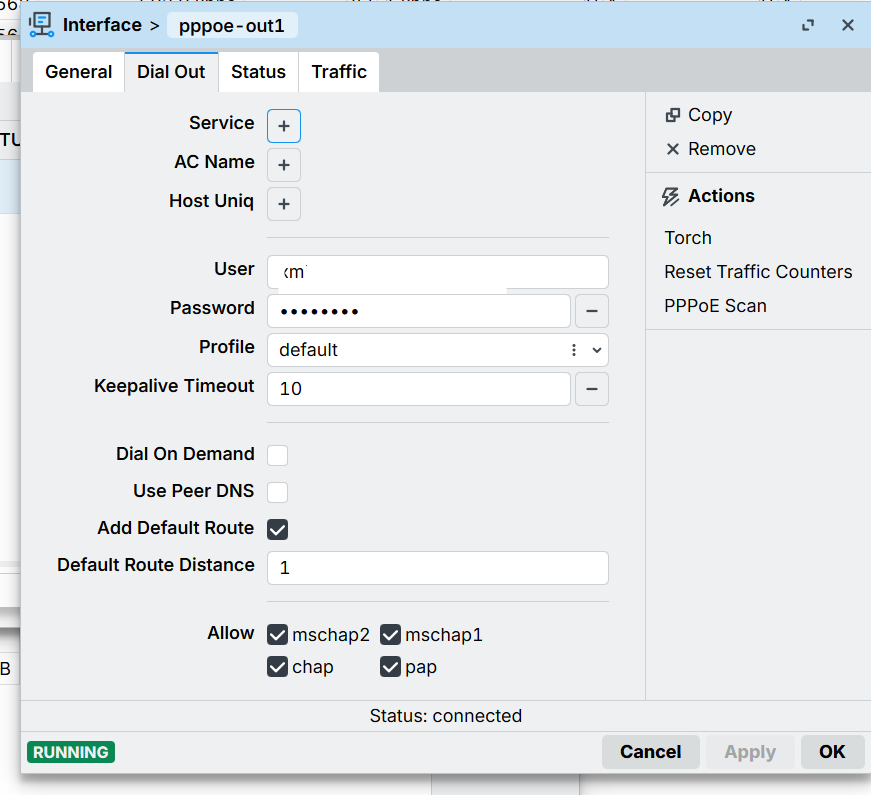Confirm with the OK button

click(x=832, y=752)
